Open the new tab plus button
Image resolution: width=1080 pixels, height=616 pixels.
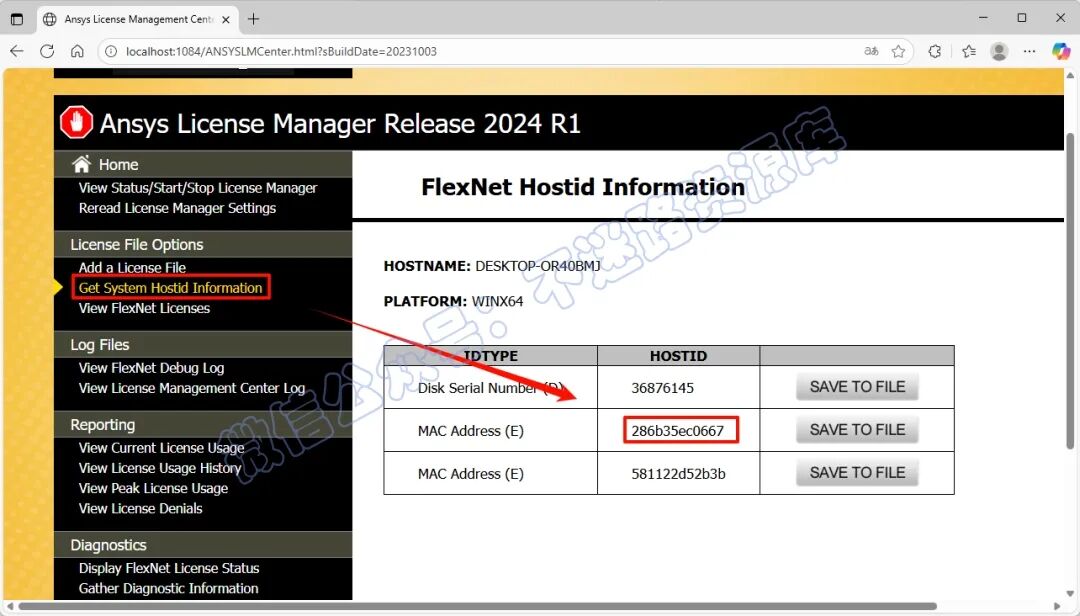253,19
